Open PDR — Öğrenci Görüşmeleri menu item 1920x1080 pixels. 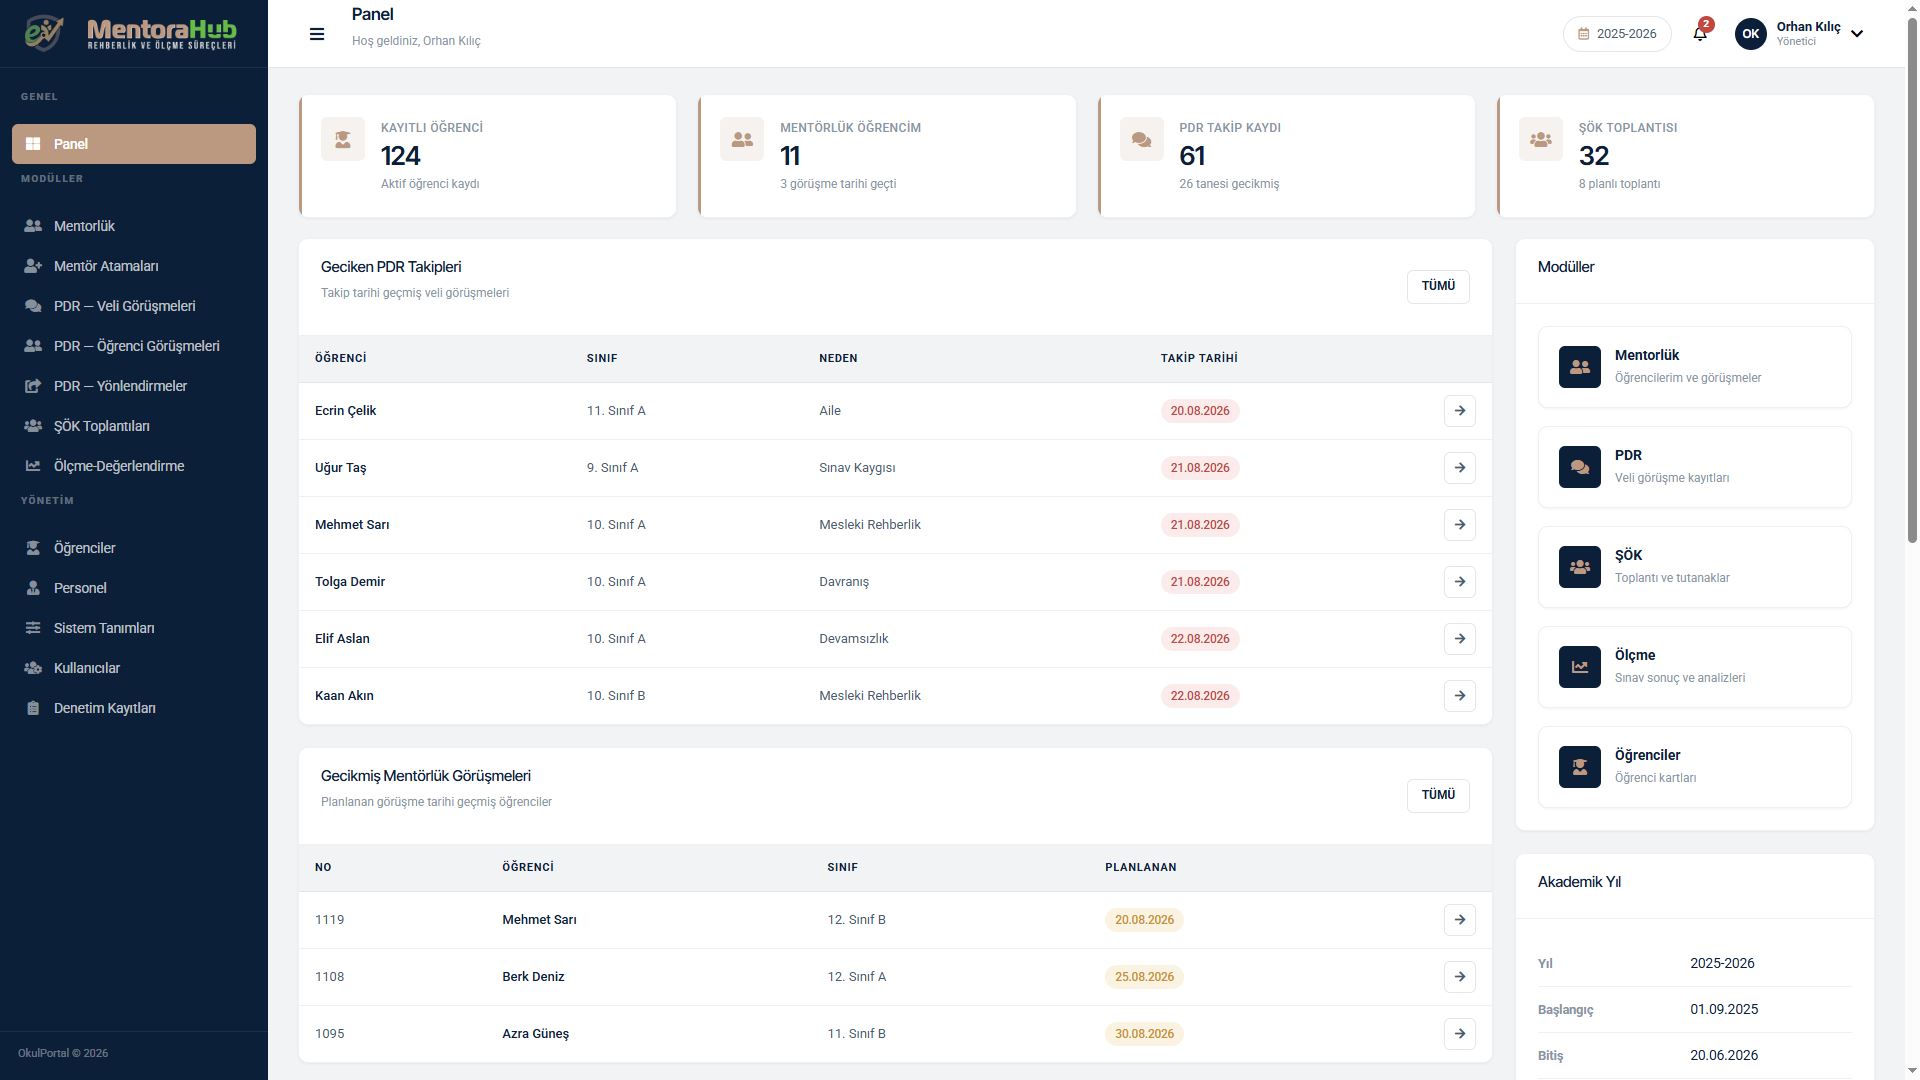[134, 346]
